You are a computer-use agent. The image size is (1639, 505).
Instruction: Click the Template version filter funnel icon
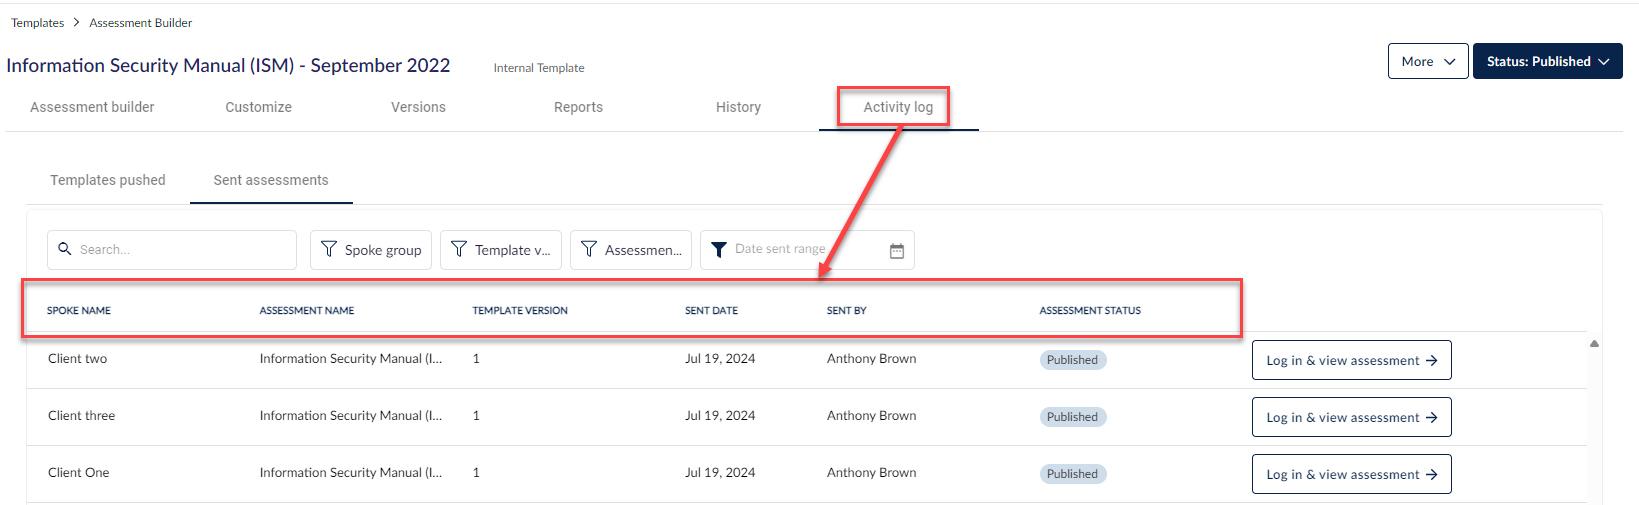point(458,249)
